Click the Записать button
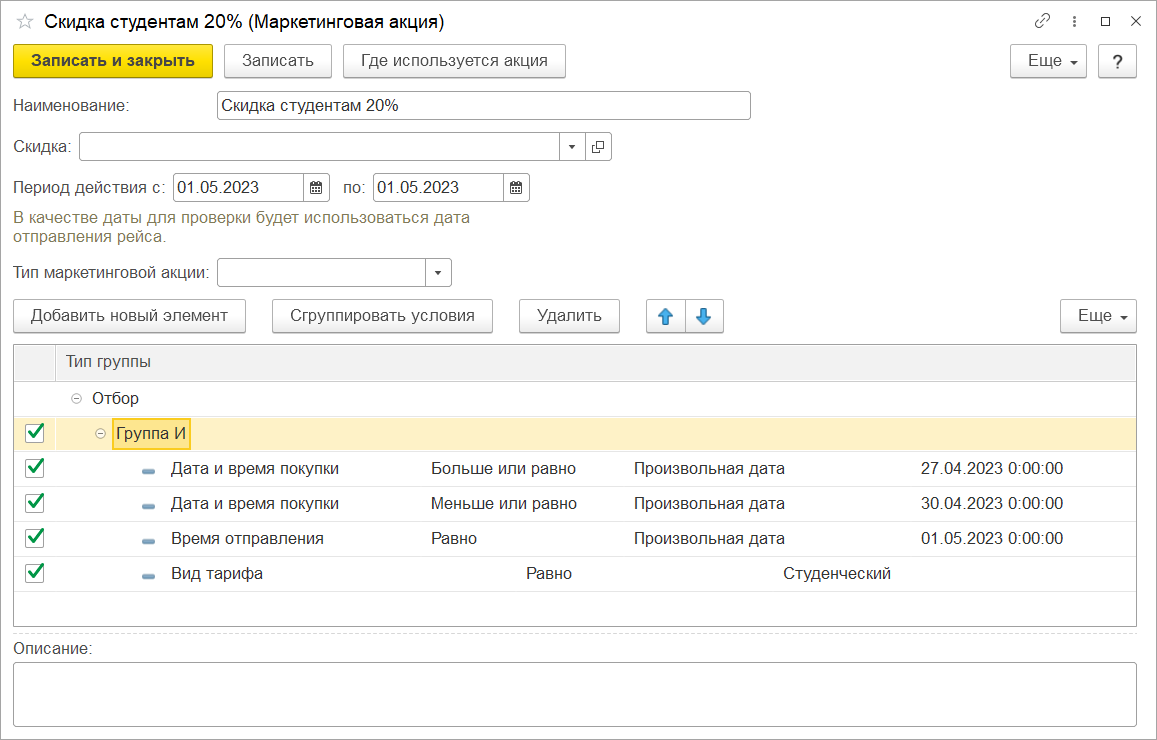1157x740 pixels. (277, 61)
